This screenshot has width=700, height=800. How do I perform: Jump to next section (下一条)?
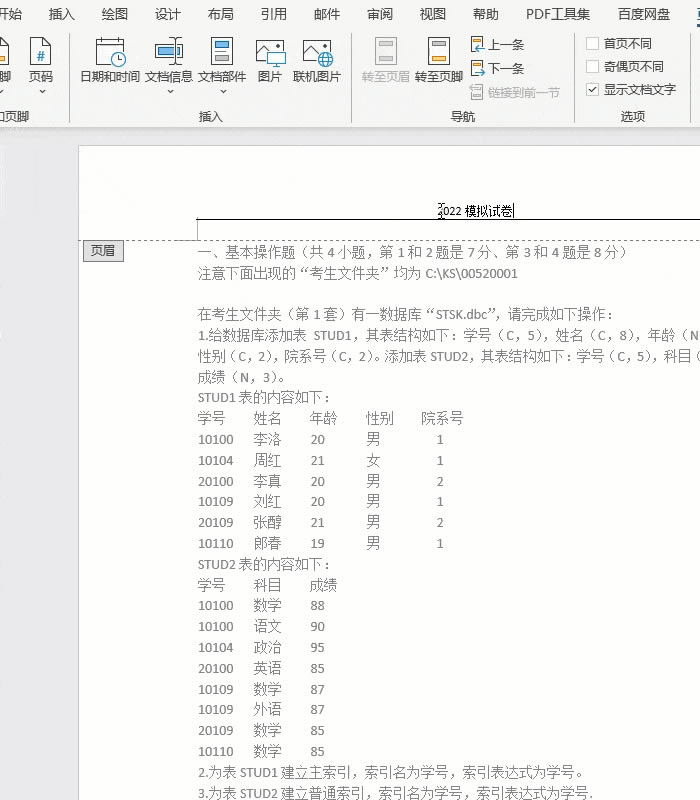click(497, 68)
